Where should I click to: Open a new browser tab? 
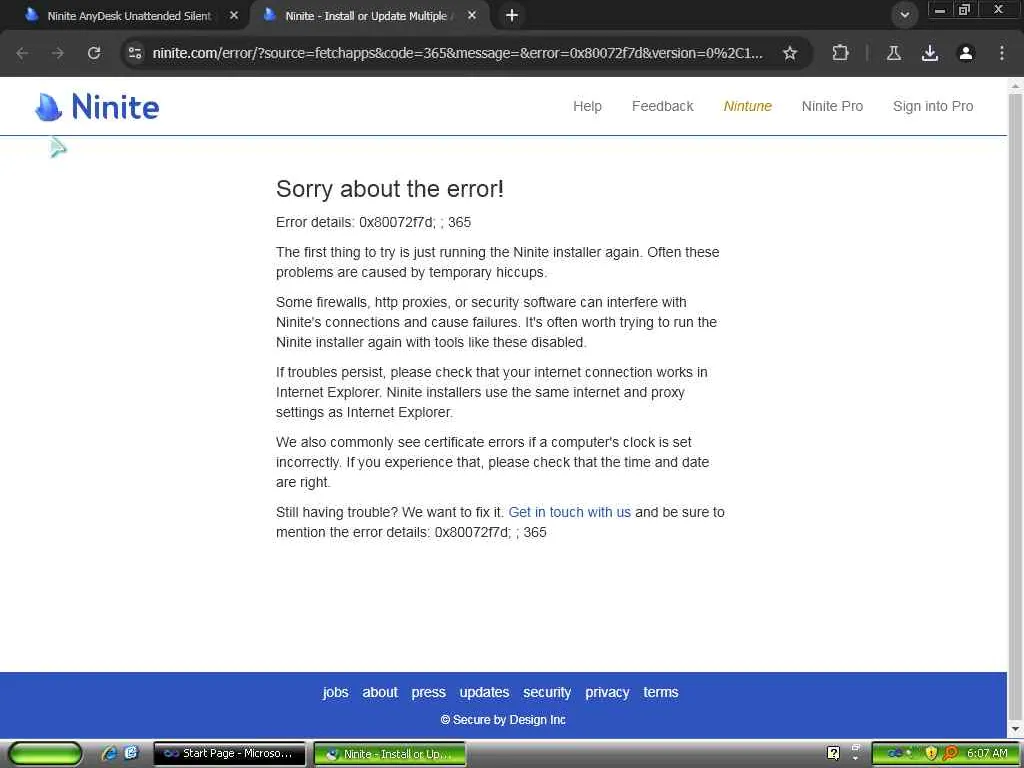(x=512, y=15)
